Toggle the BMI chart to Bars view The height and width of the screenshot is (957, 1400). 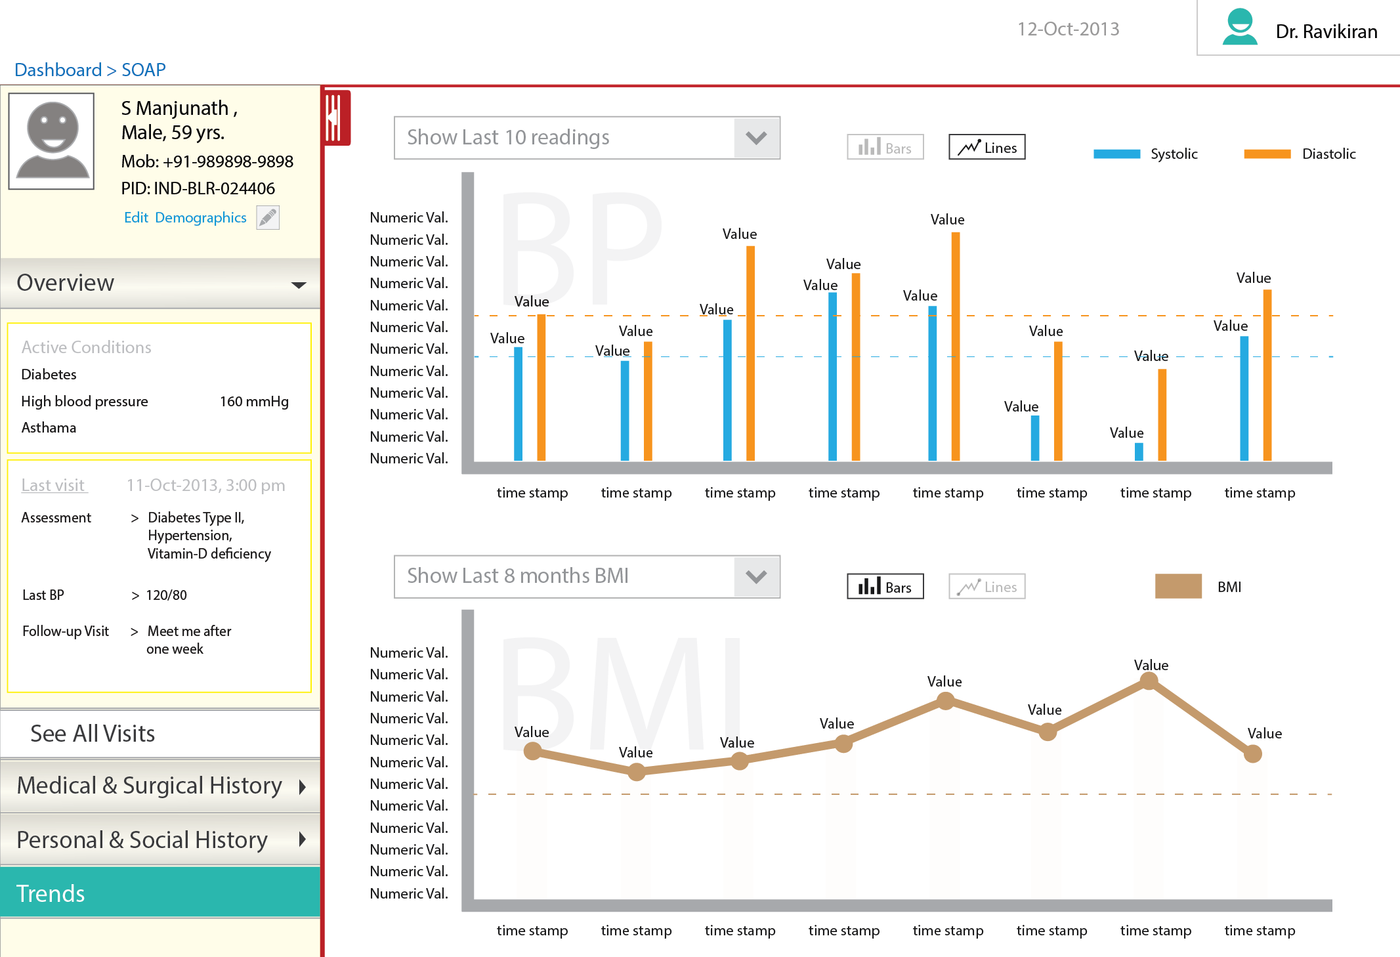884,586
